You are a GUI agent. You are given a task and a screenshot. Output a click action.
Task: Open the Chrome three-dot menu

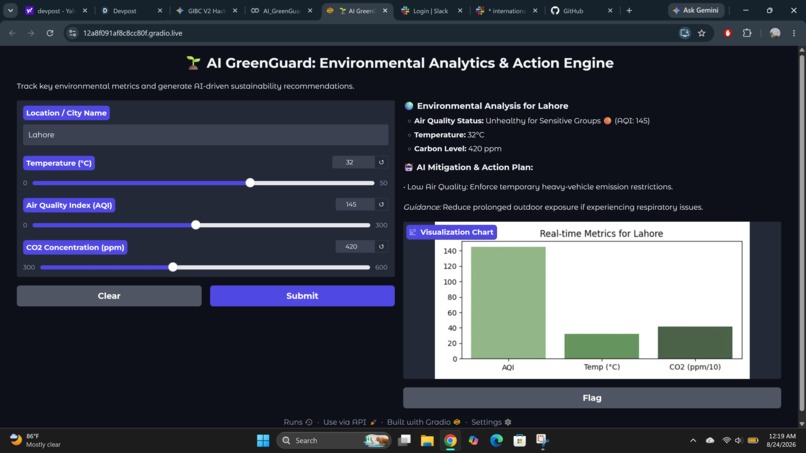click(794, 33)
